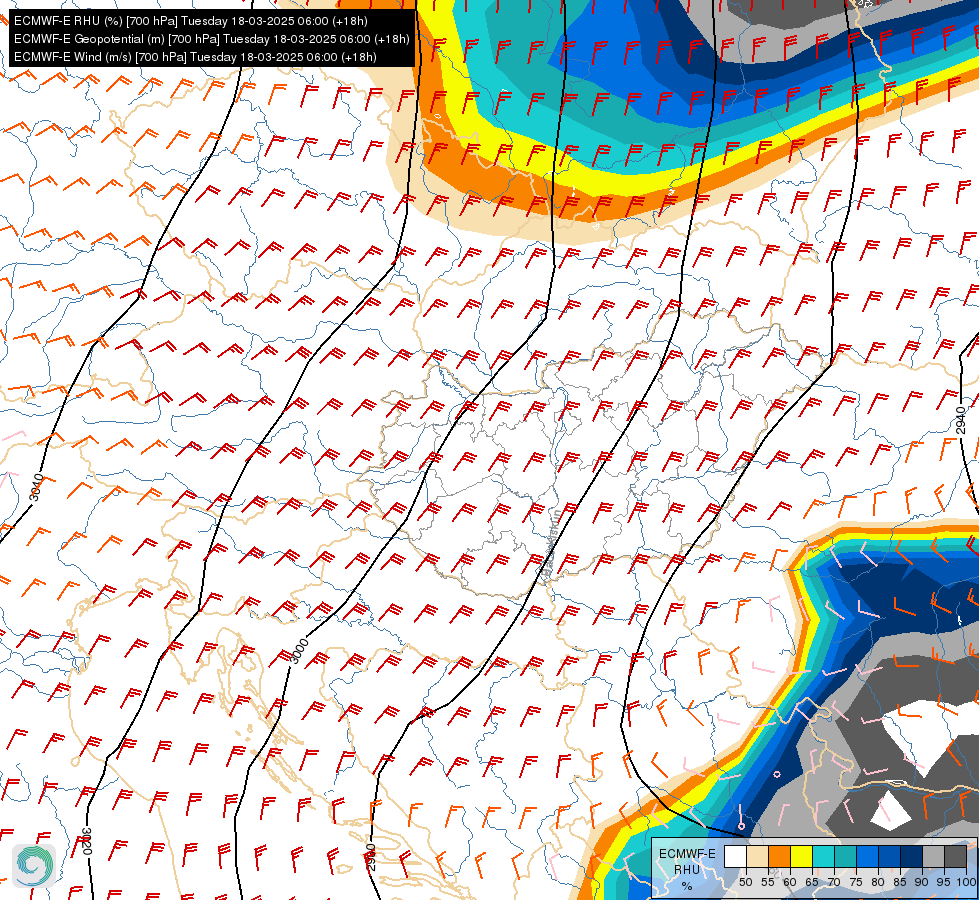The height and width of the screenshot is (900, 979).
Task: Click the bright blue legend swatch
Action: click(867, 856)
